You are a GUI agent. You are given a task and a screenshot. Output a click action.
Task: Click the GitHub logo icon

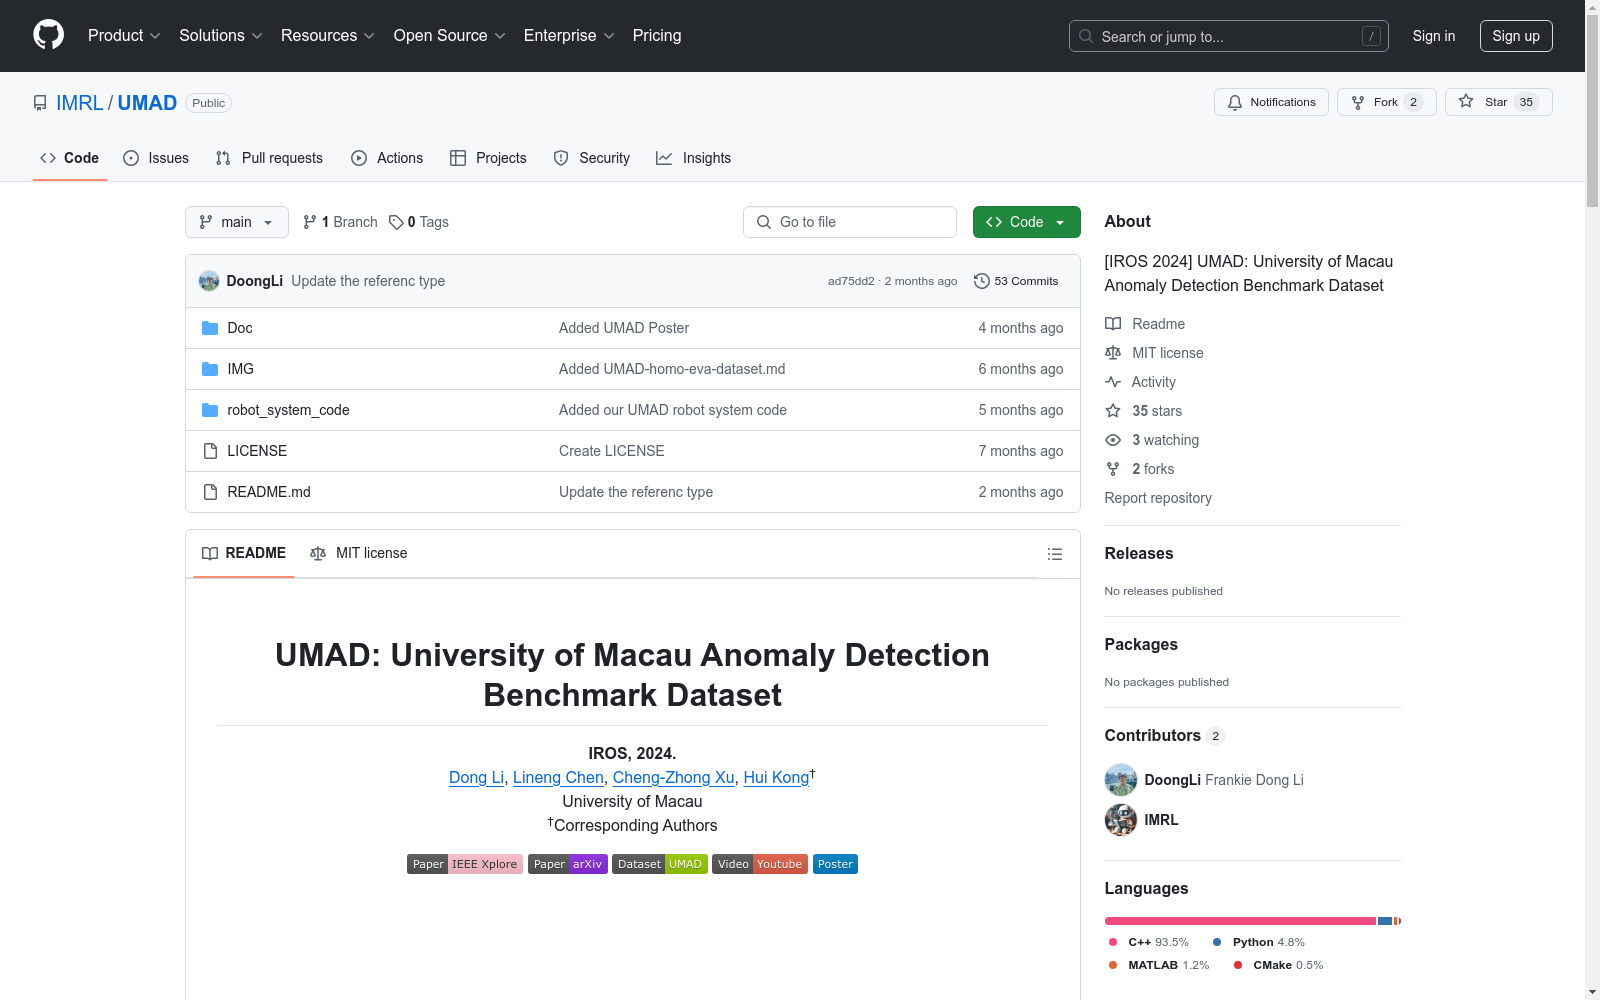coord(48,35)
